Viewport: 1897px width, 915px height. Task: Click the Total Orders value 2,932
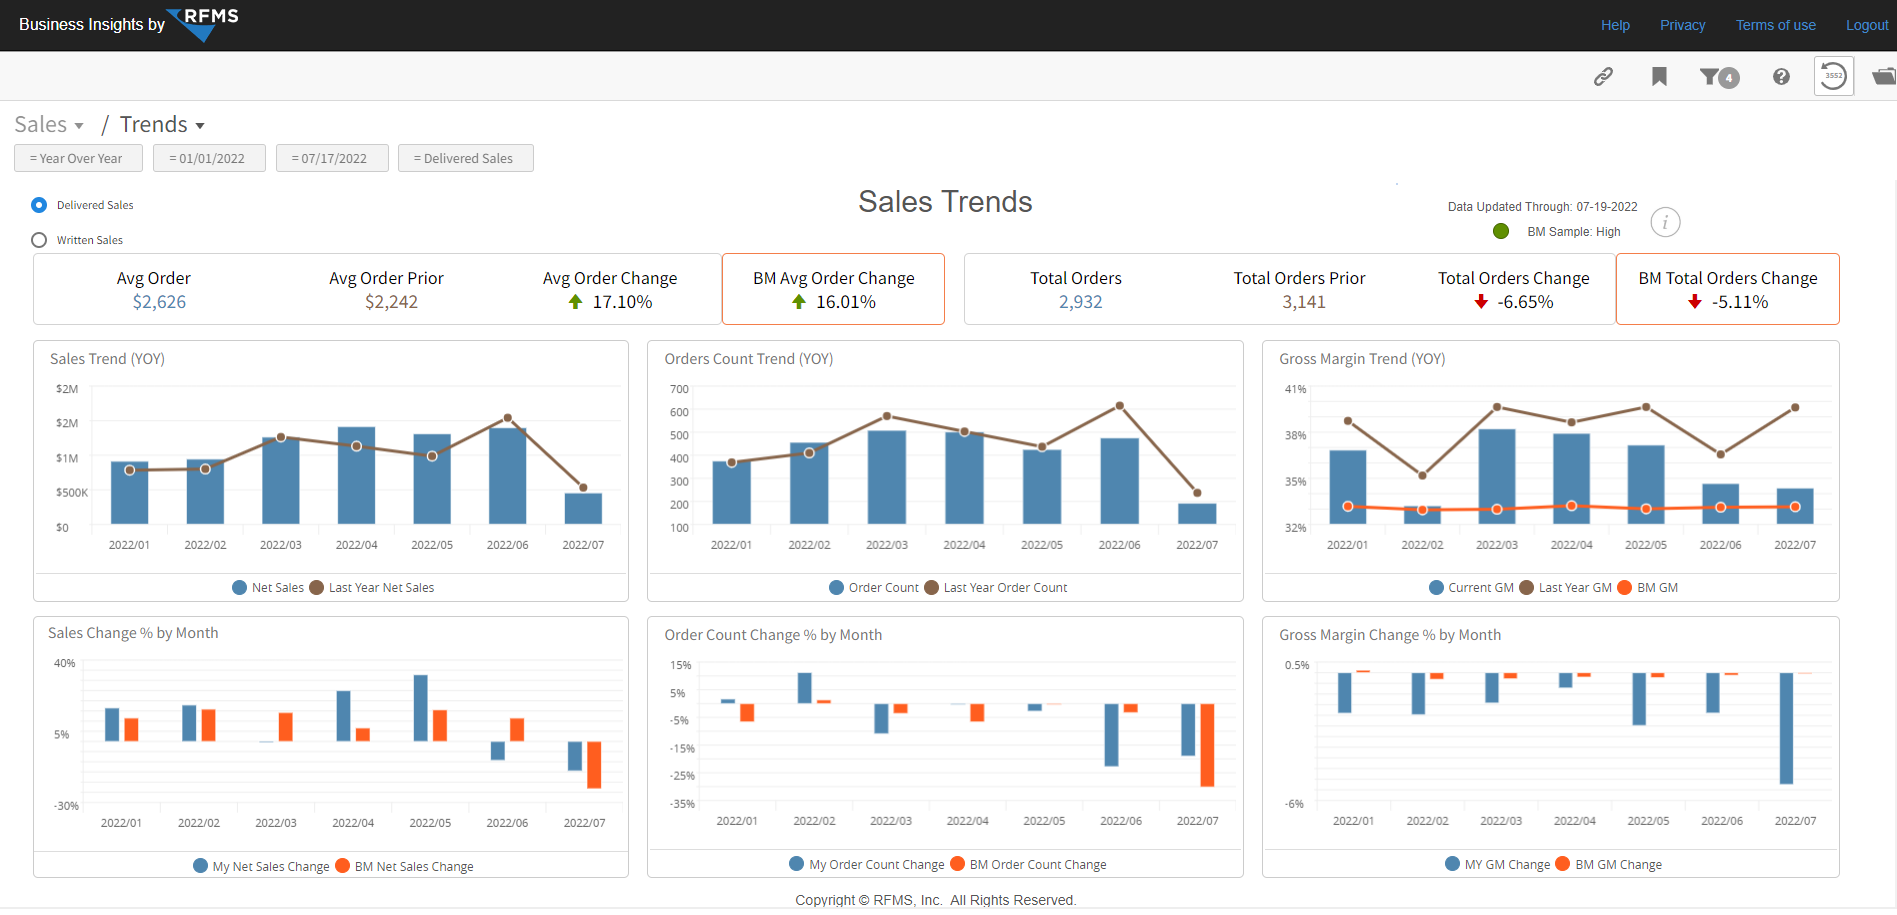1080,302
